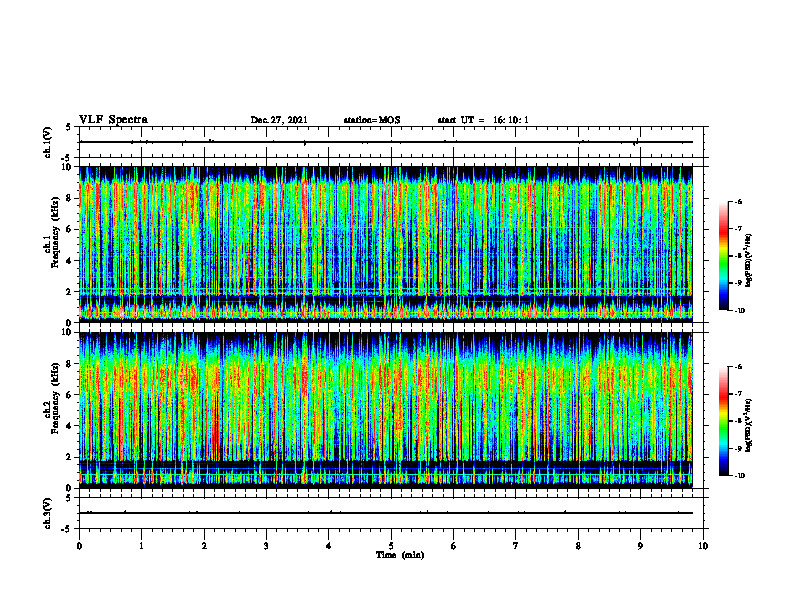Screen dimensions: 792x612
Task: Click the "-6" label on ch.1 color scale
Action: coord(738,202)
